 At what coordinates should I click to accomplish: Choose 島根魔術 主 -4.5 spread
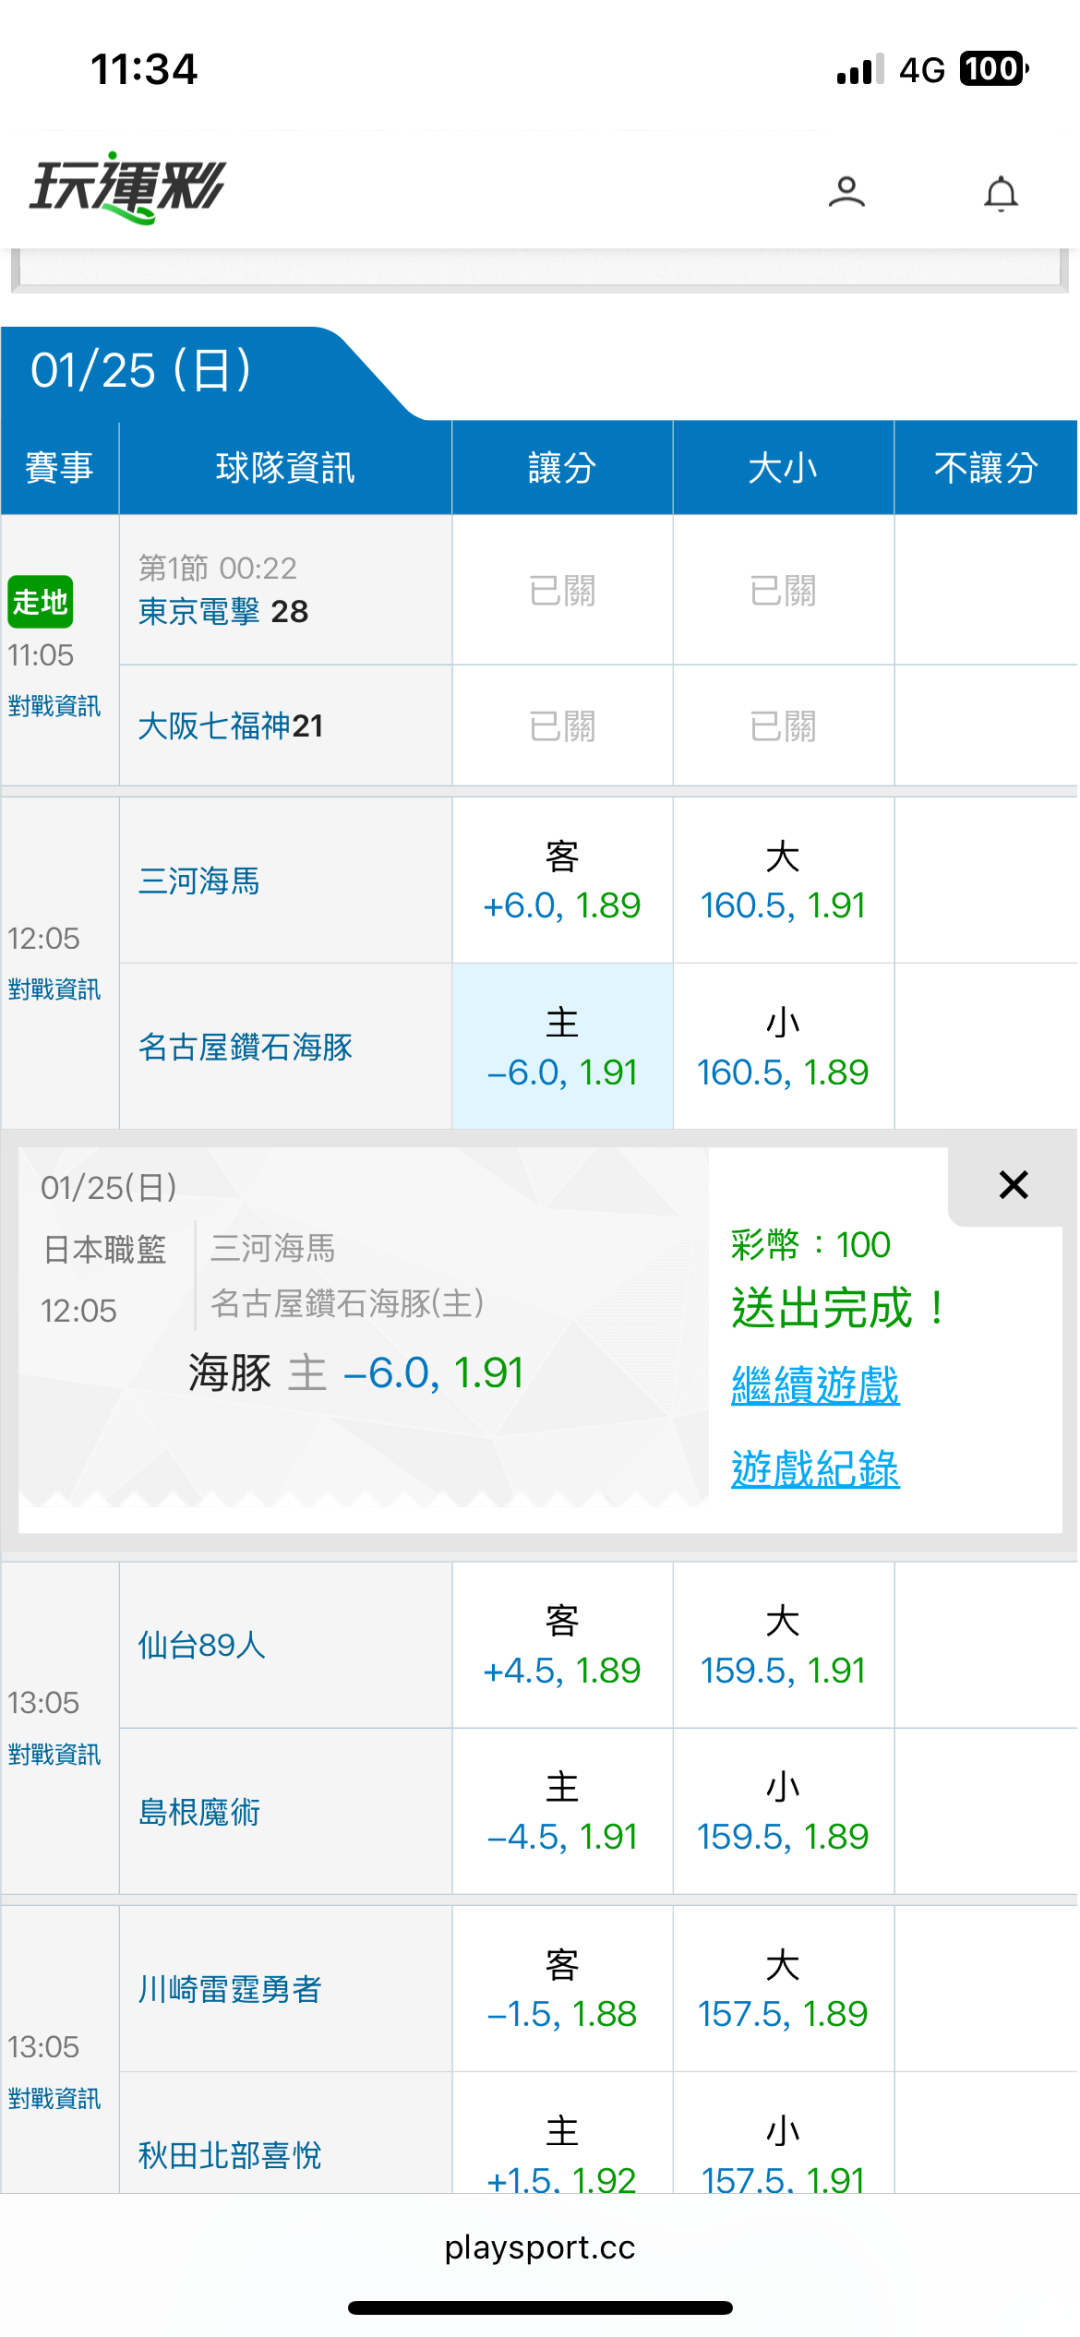562,1812
